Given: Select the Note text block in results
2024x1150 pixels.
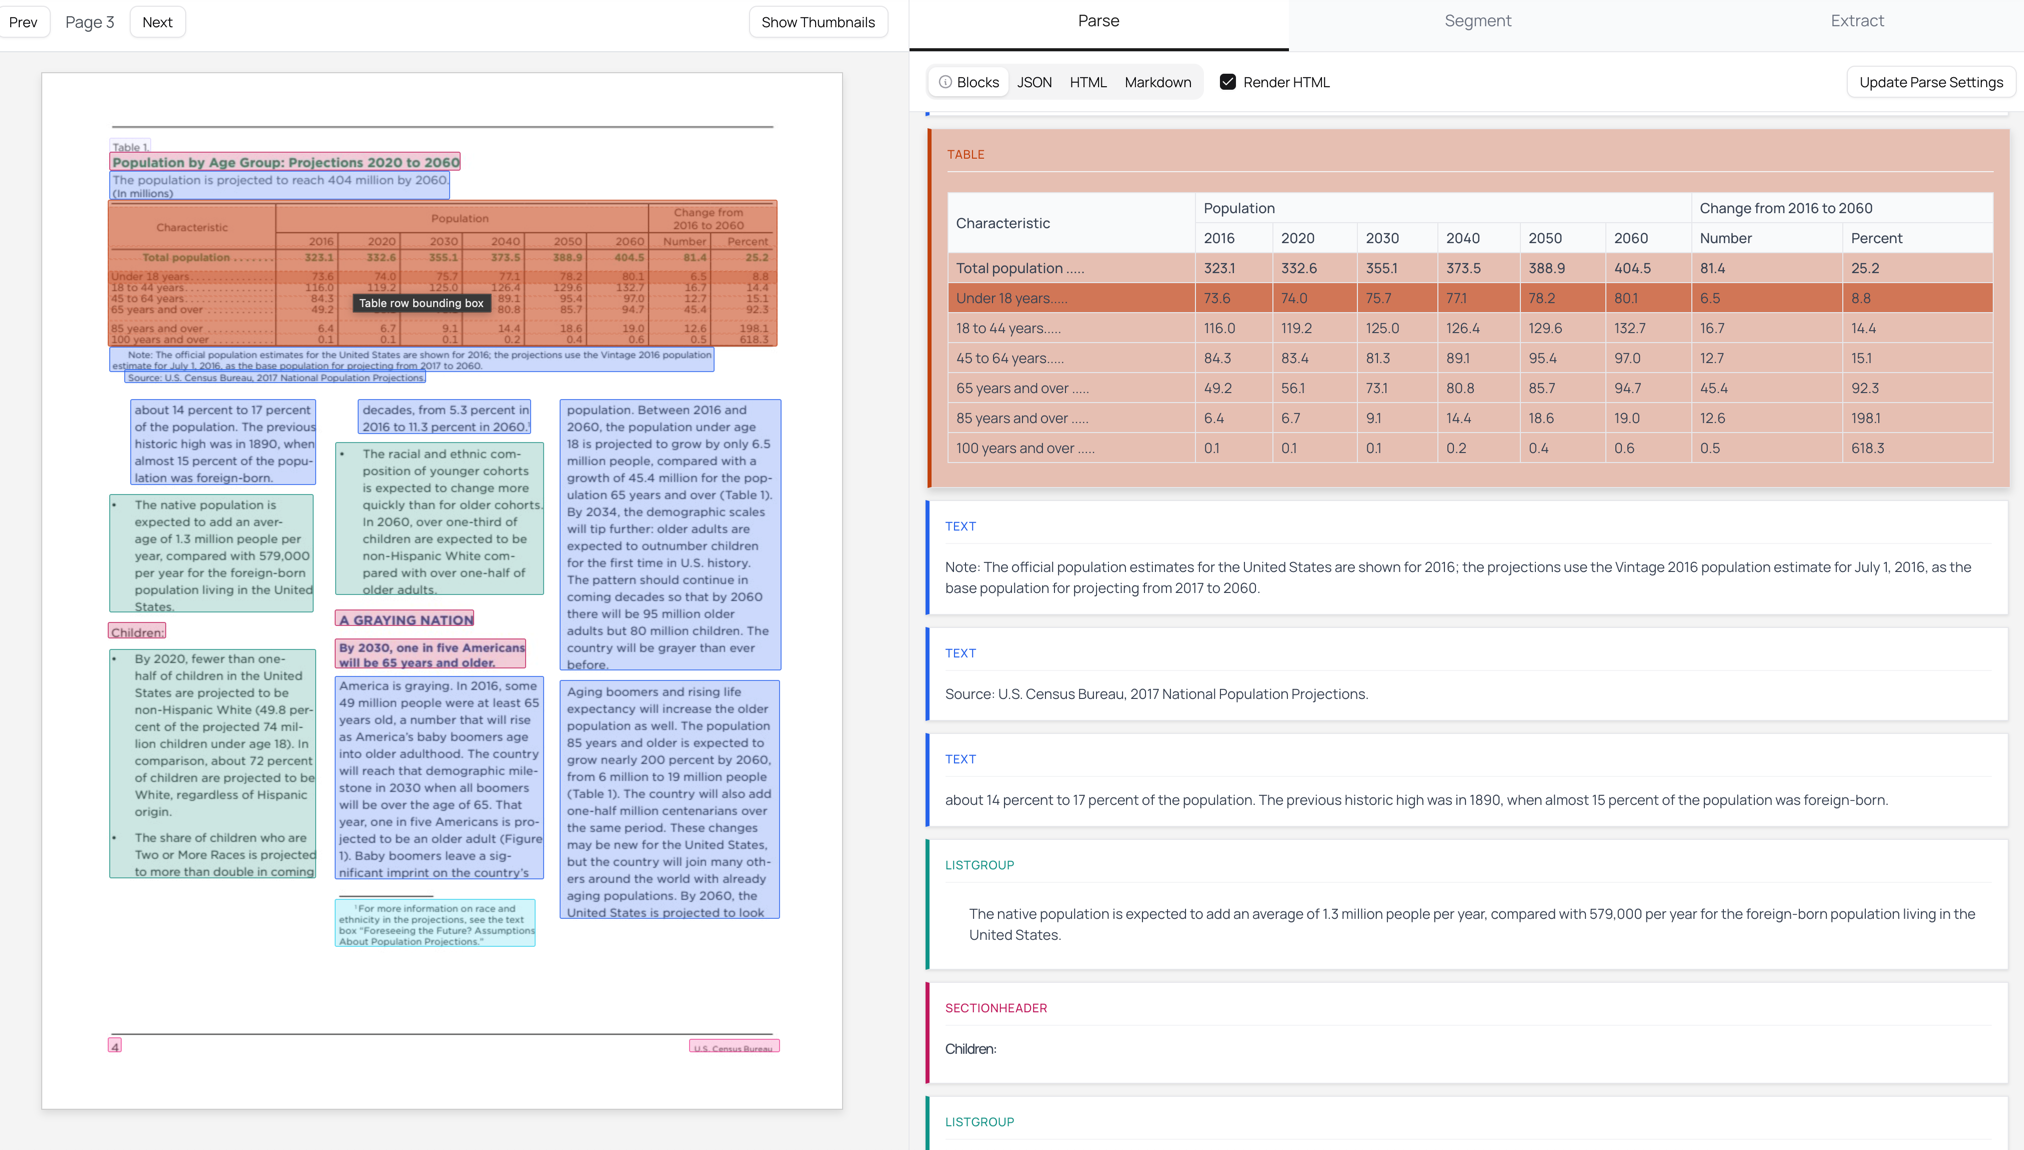Looking at the screenshot, I should (x=1467, y=557).
